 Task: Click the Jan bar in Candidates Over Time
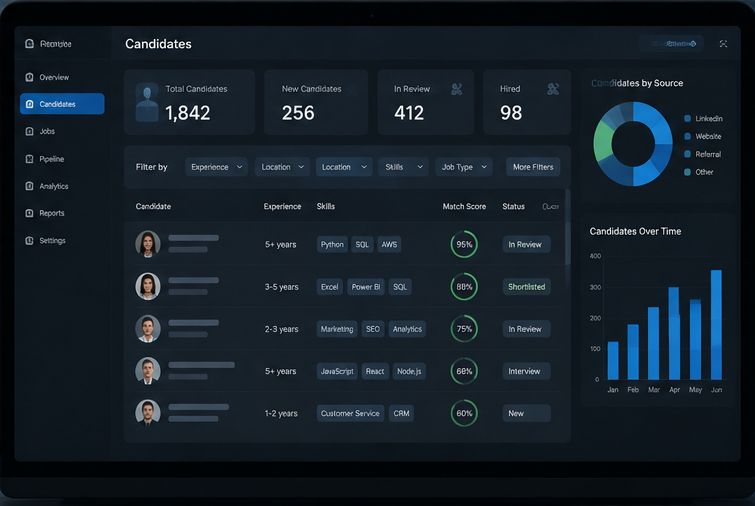613,361
